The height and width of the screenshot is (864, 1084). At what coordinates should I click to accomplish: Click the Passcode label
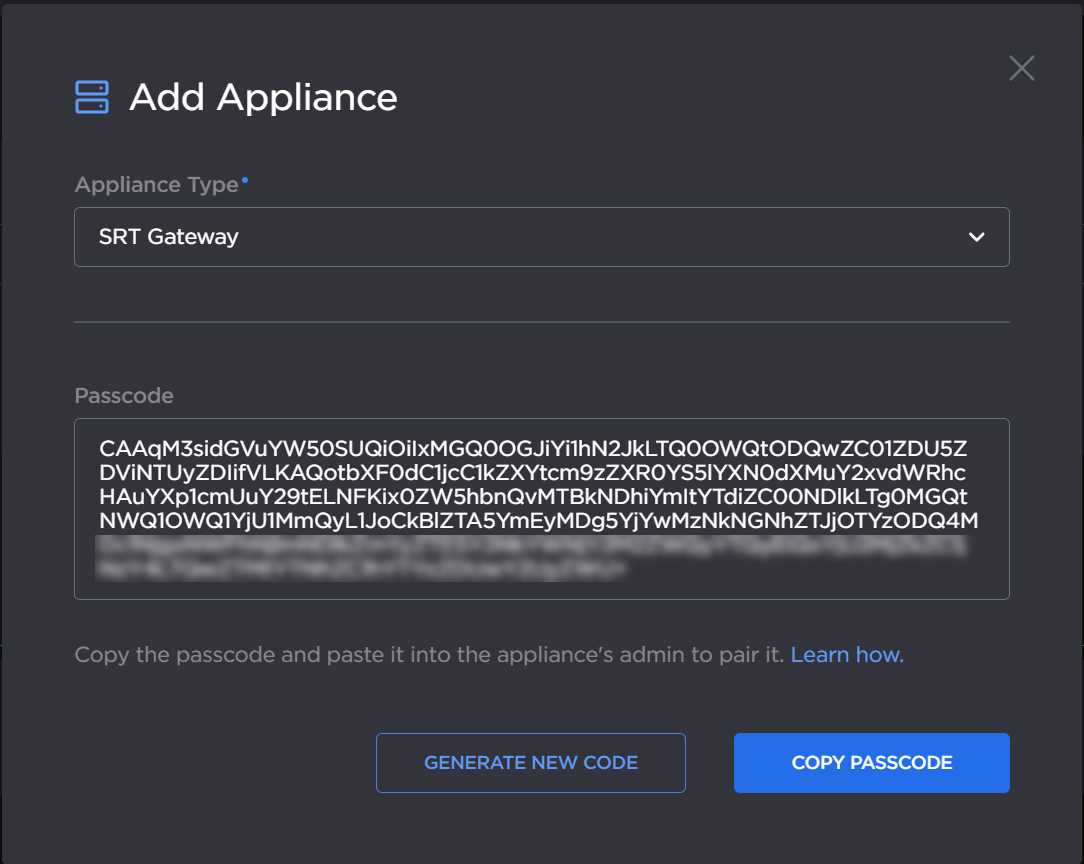(x=124, y=396)
